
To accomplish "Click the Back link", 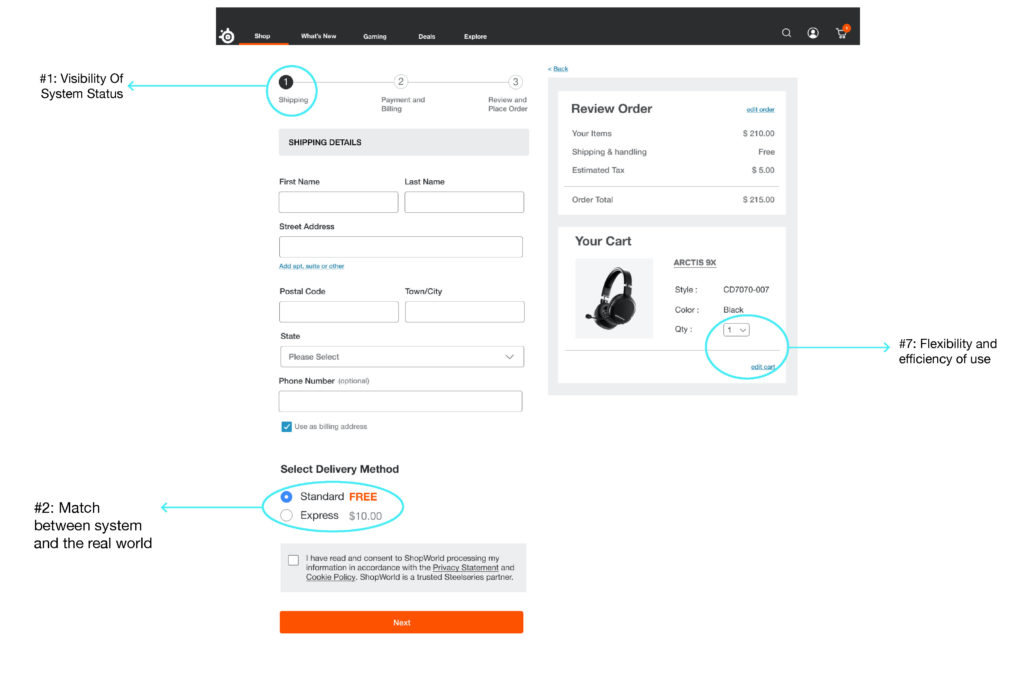I will pos(558,68).
